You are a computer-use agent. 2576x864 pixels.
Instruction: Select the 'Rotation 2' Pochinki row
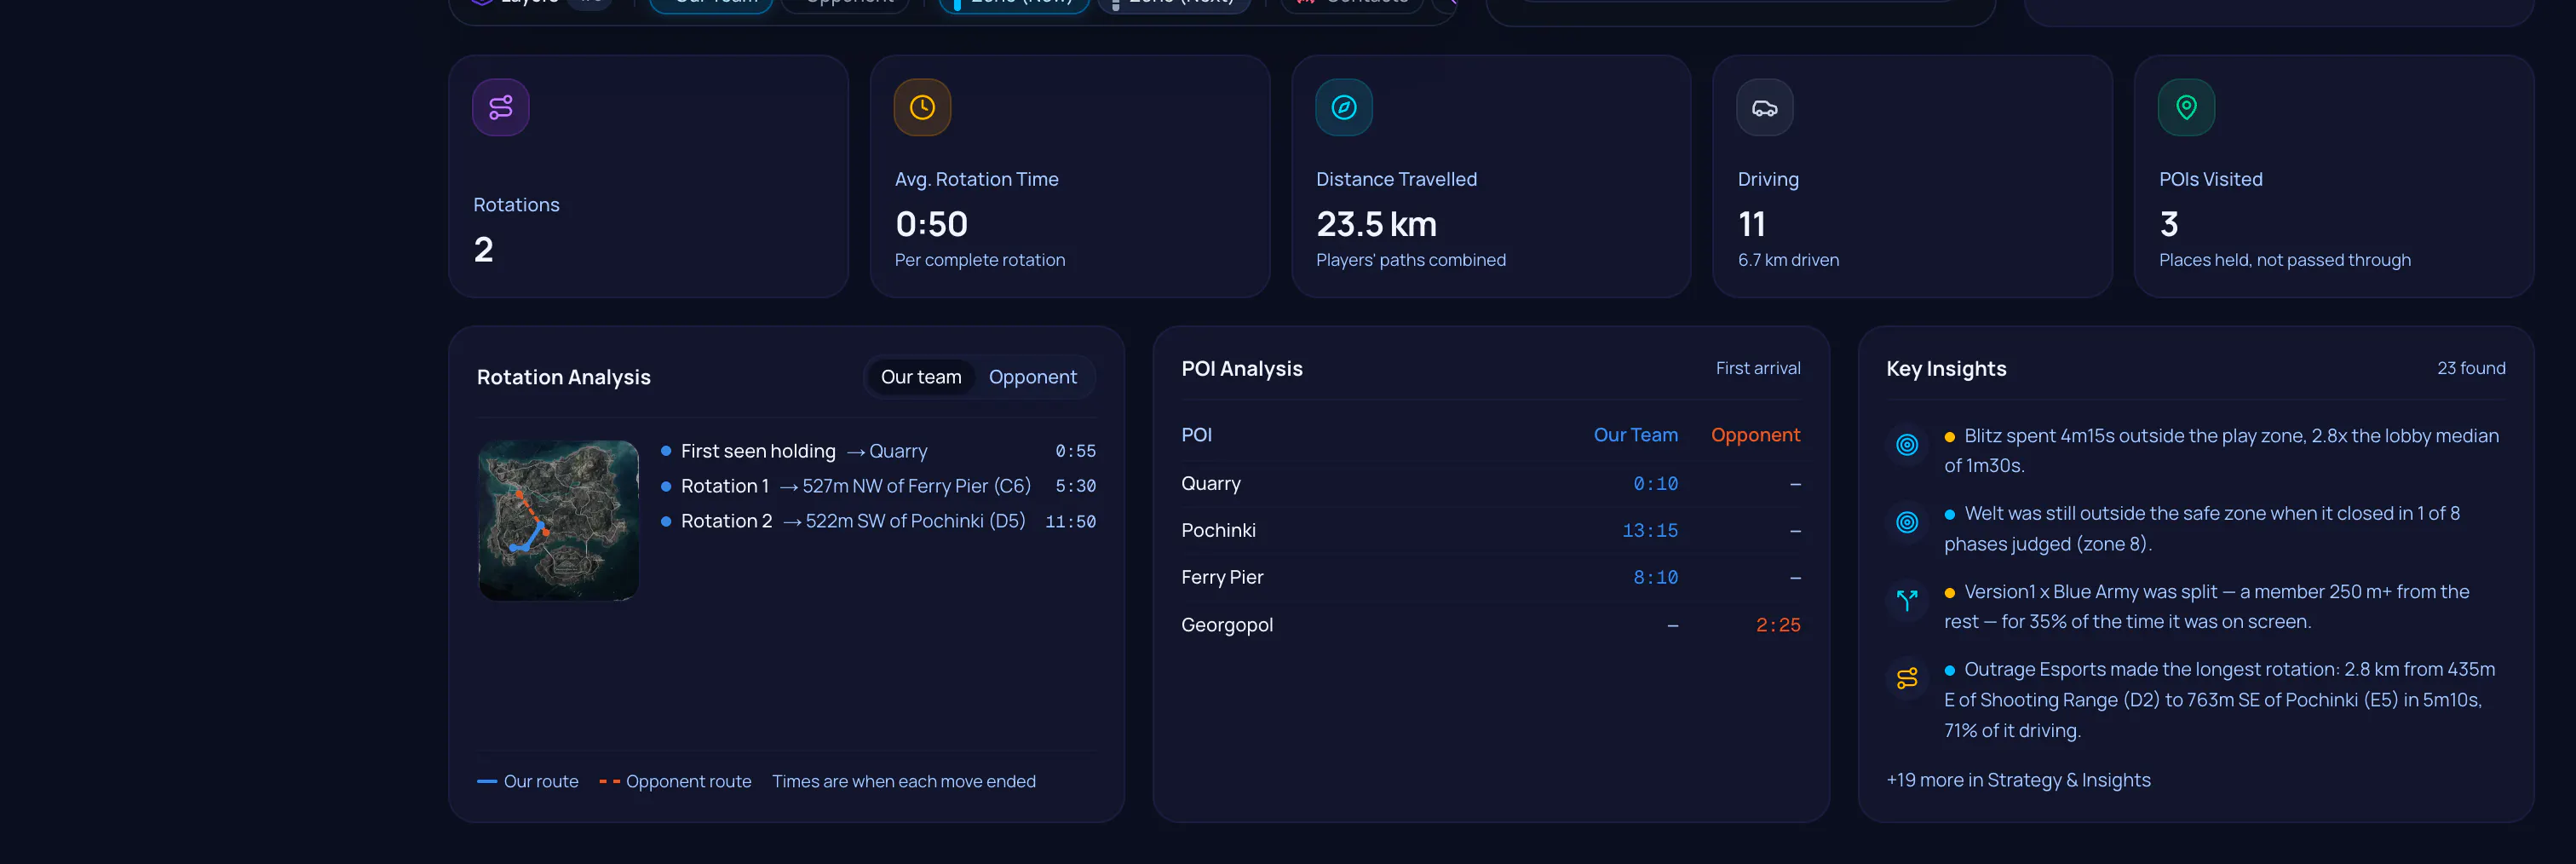click(878, 521)
